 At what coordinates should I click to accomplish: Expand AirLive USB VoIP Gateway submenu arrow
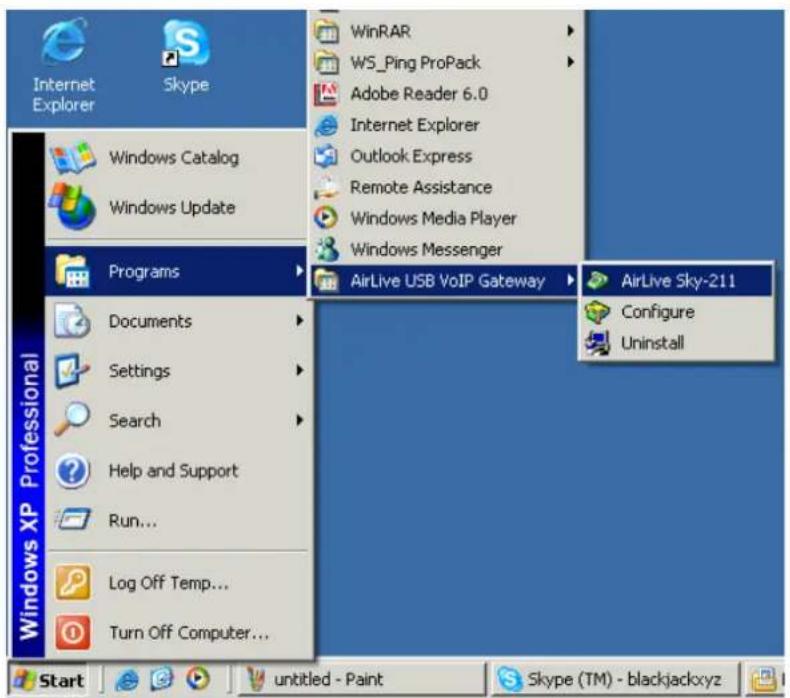coord(570,280)
